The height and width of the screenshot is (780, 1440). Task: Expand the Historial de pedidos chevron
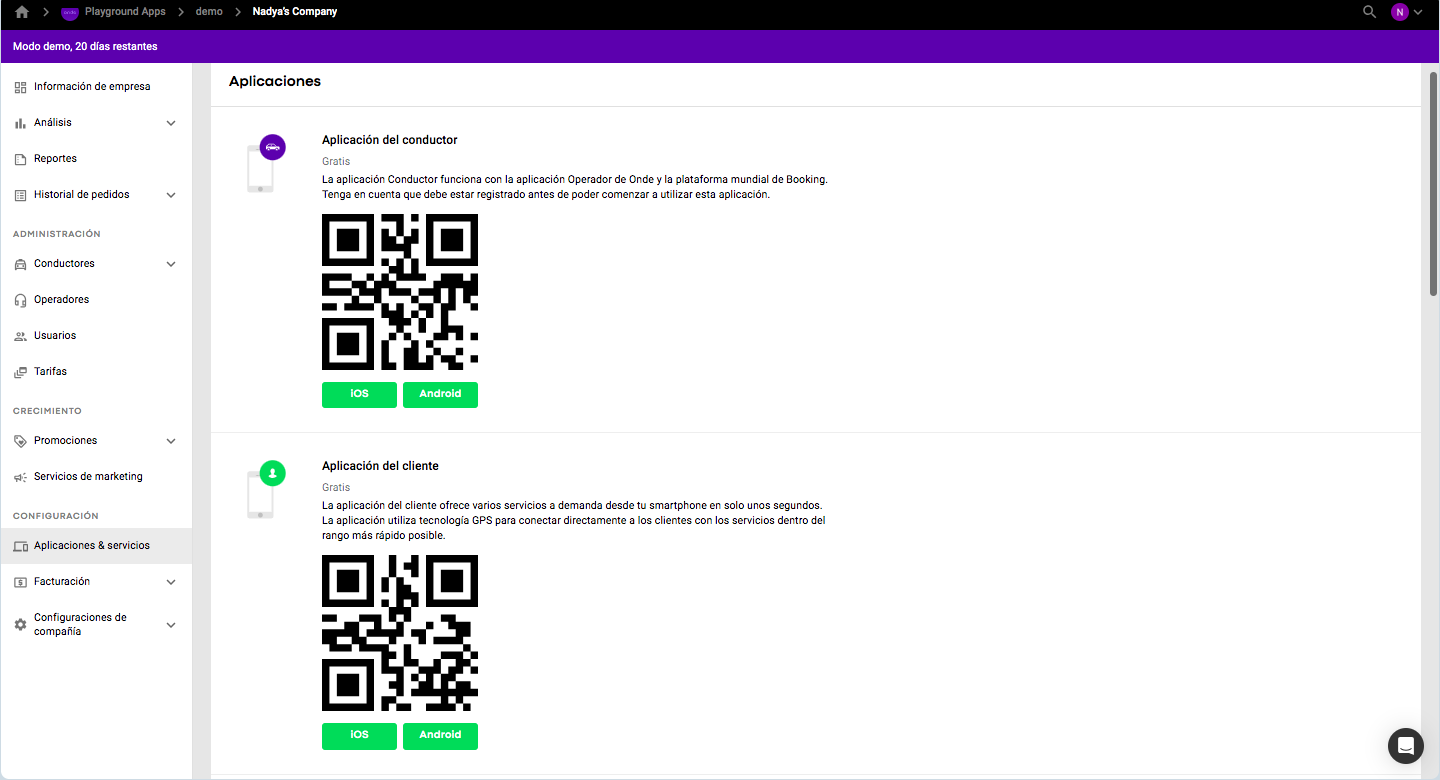coord(171,195)
